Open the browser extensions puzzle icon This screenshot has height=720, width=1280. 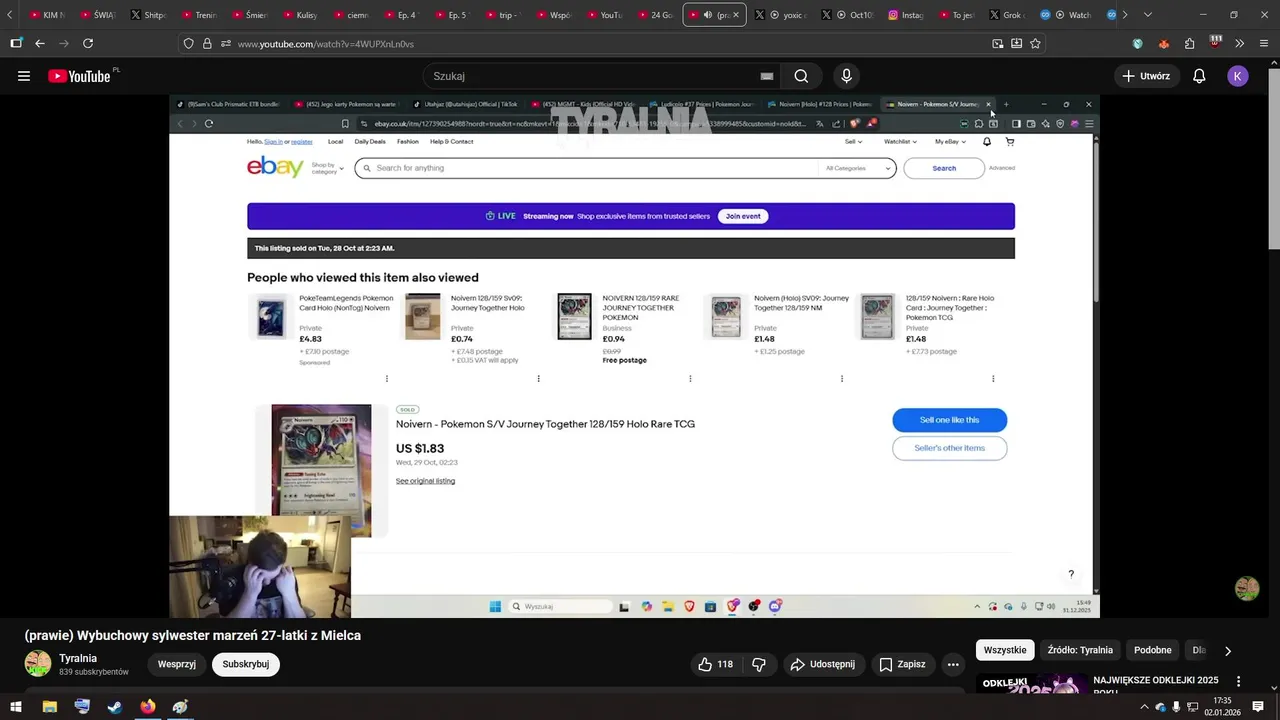click(x=1189, y=44)
